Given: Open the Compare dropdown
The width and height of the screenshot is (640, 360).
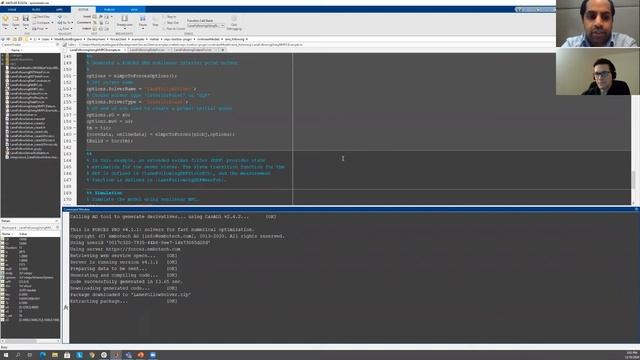Looking at the screenshot, I should (43, 23).
